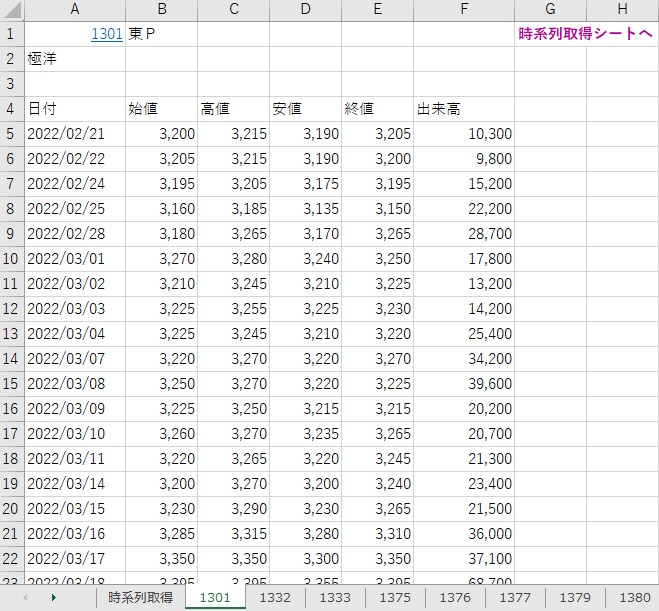Viewport: 659px width, 611px height.
Task: Click the previous sheet navigation arrow
Action: point(25,597)
